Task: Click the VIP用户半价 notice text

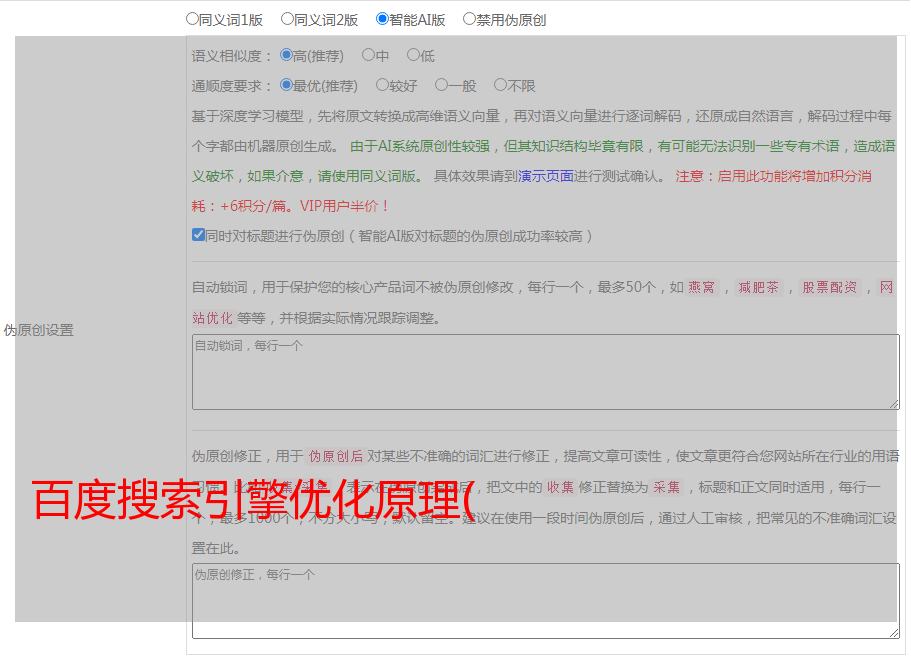Action: coord(343,206)
